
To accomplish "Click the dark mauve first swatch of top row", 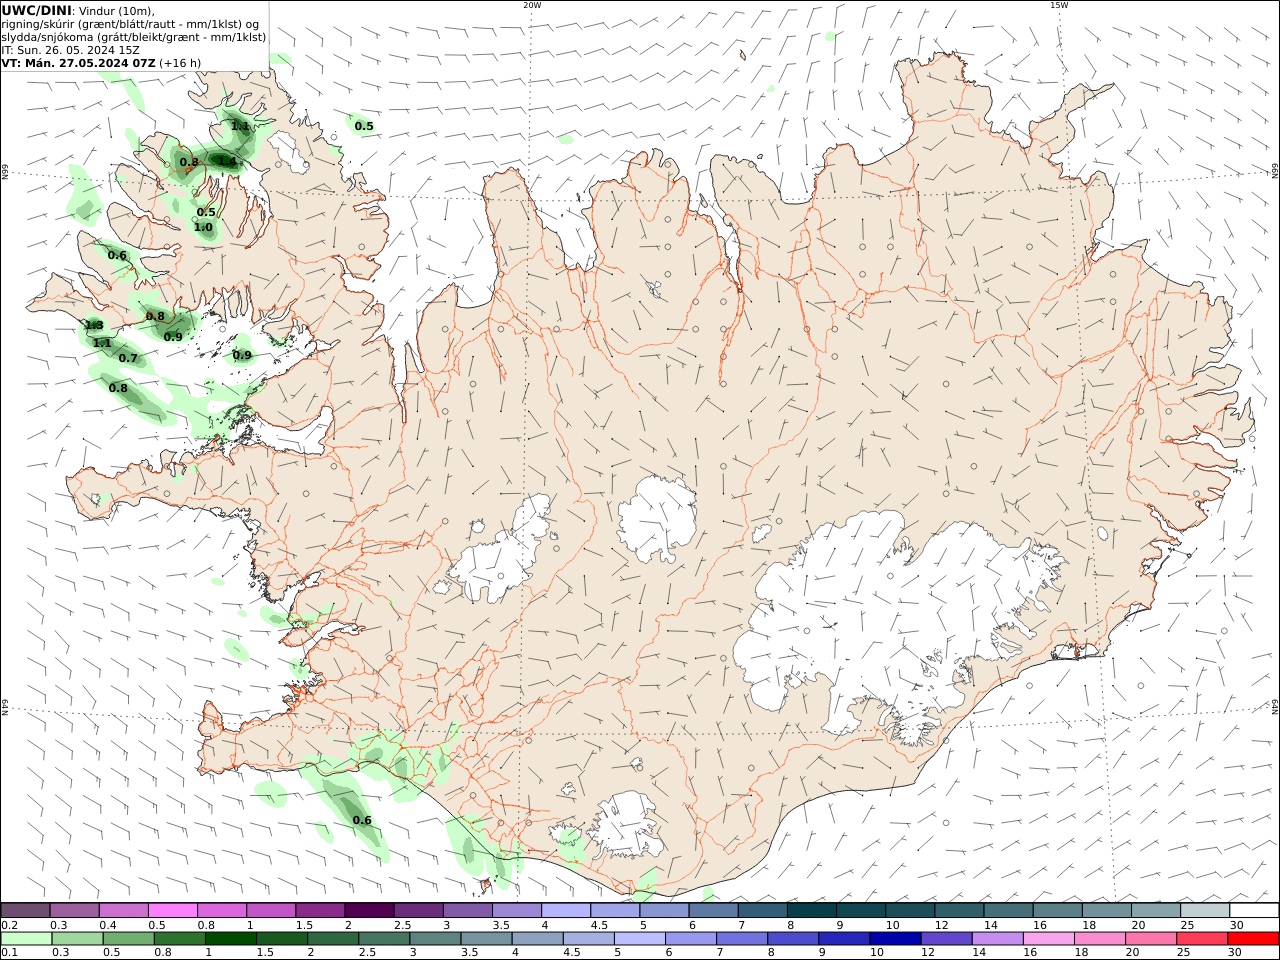I will click(x=25, y=910).
